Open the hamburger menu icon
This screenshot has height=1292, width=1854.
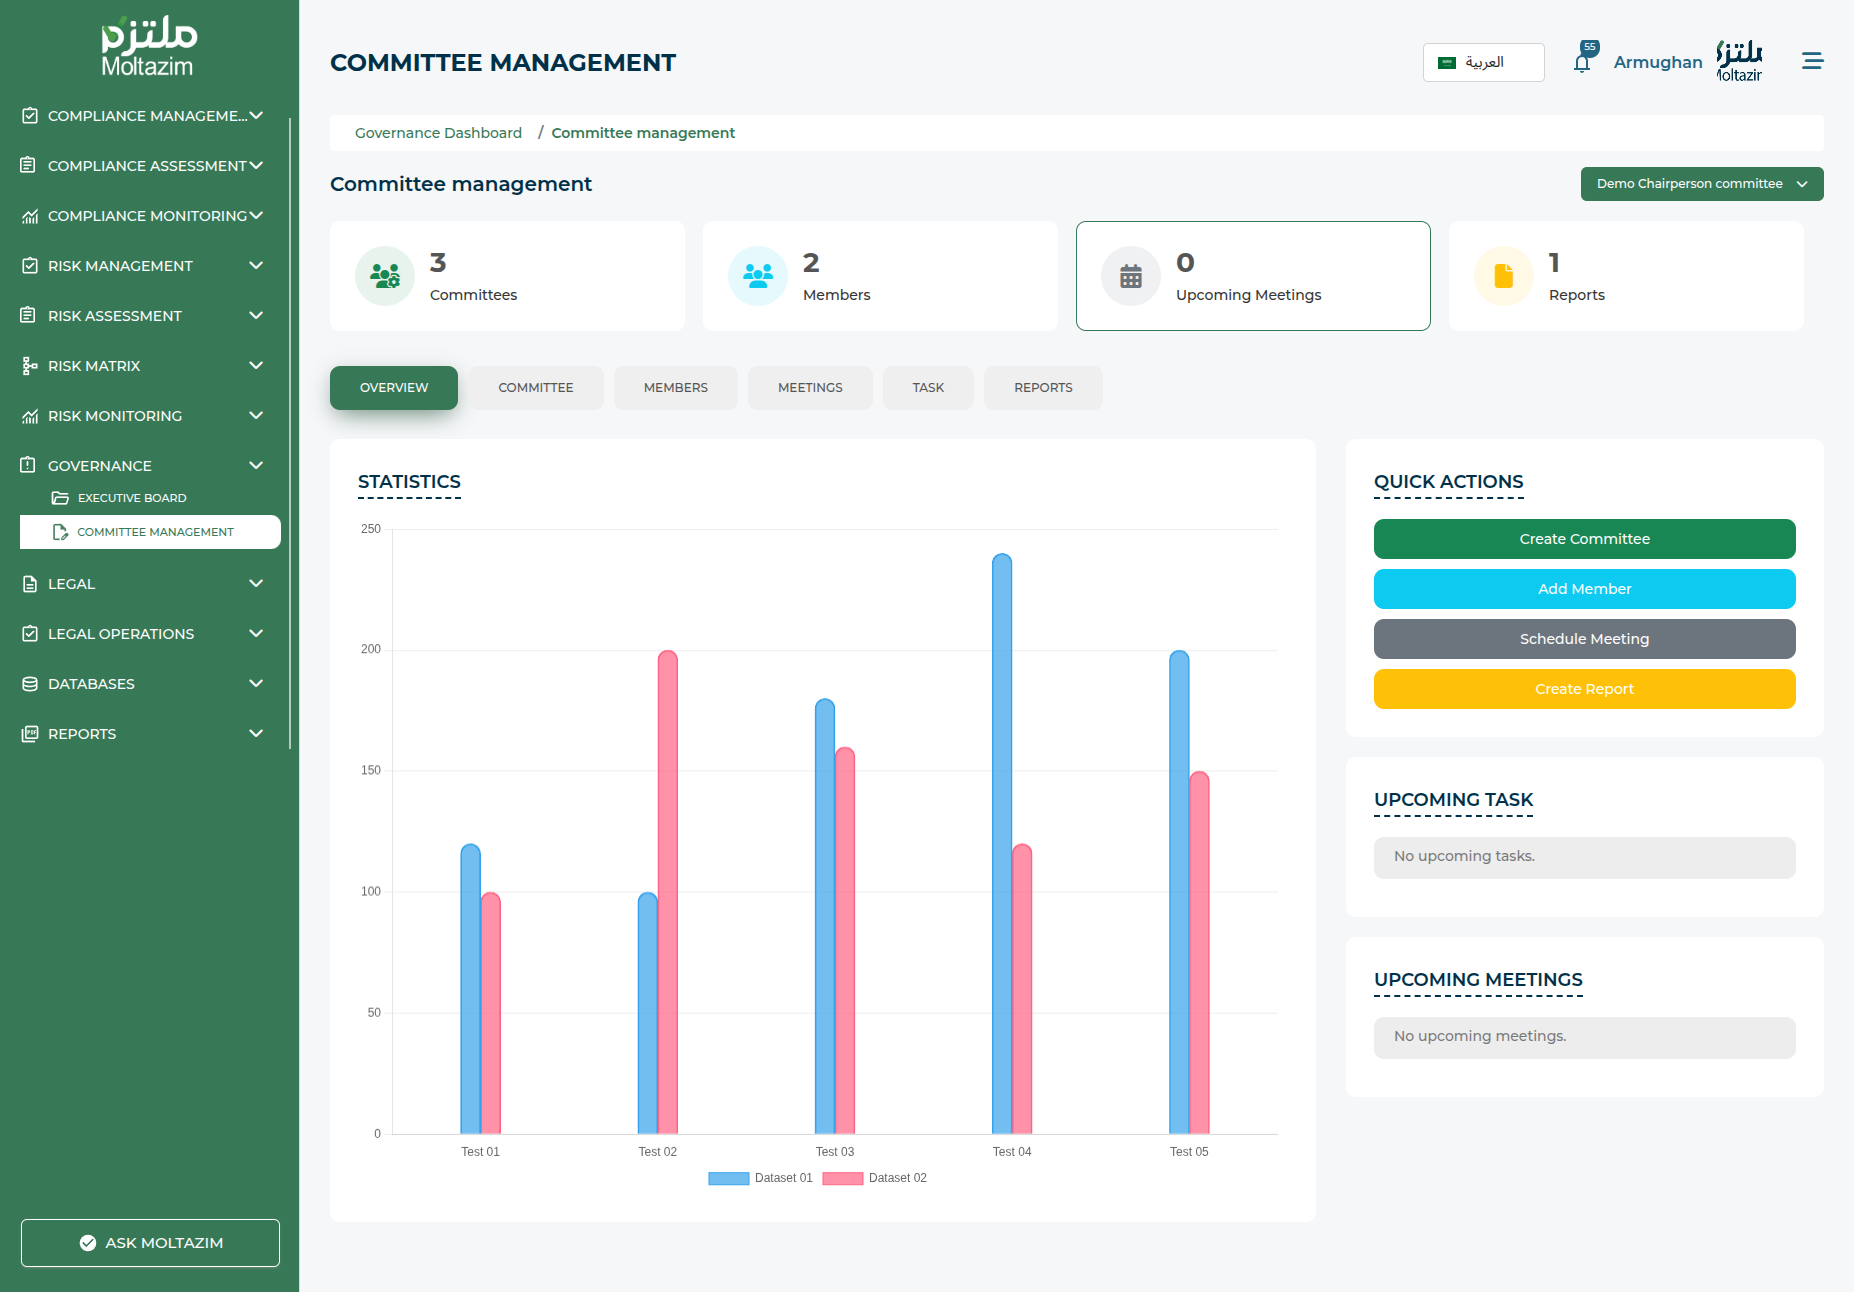click(x=1812, y=62)
